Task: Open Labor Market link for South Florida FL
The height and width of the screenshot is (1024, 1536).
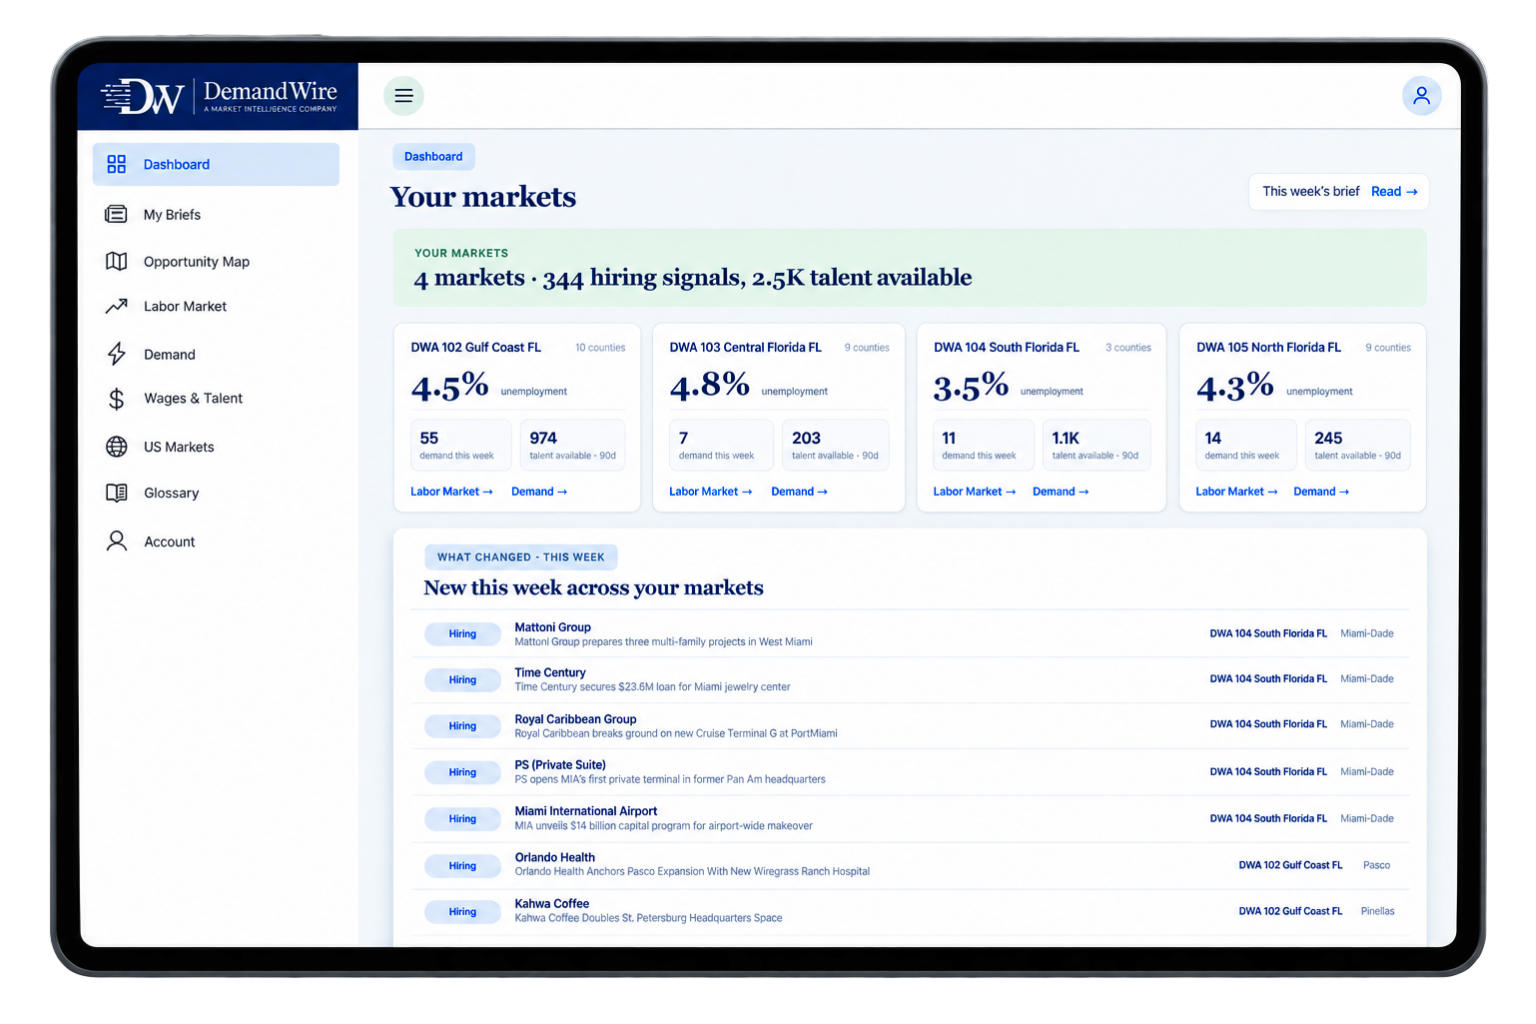Action: 974,491
